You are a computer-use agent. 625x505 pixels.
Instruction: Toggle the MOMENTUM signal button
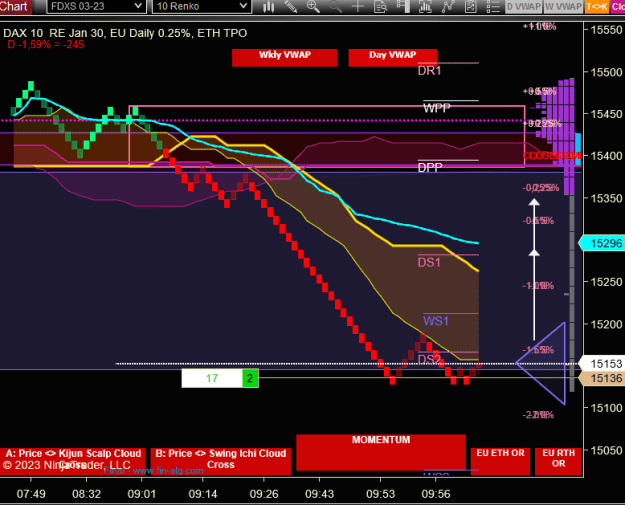point(381,452)
